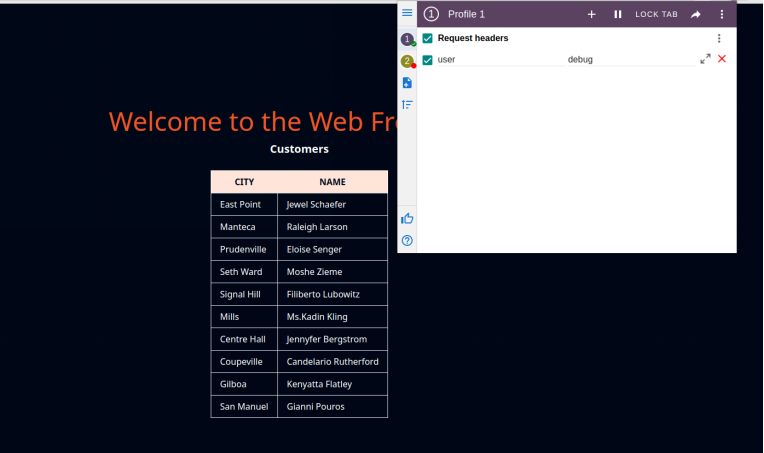Open the help question mark icon
The image size is (764, 453).
tap(407, 240)
